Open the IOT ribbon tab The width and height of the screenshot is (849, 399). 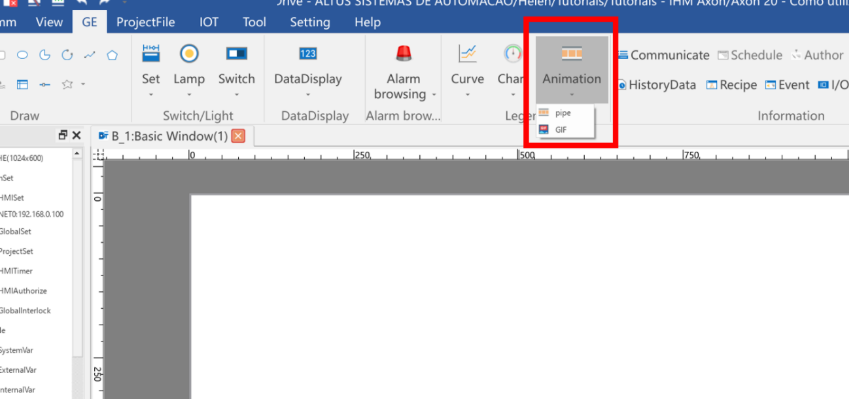(x=209, y=22)
